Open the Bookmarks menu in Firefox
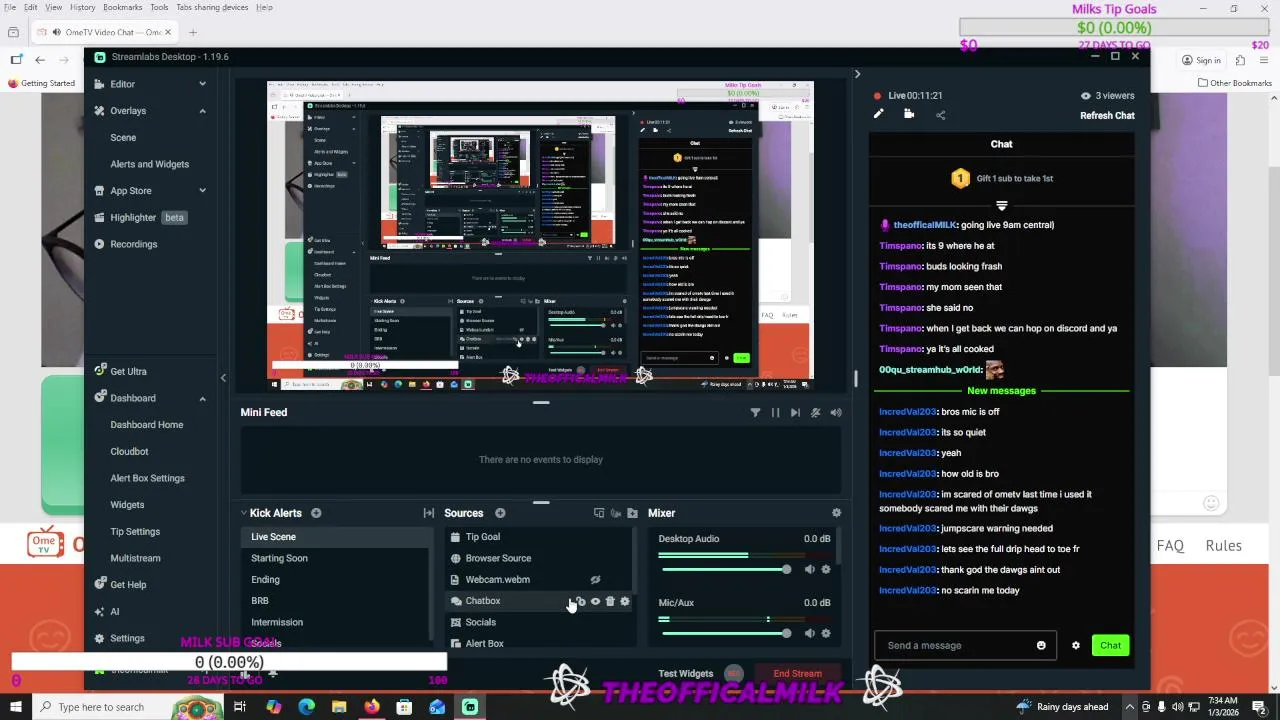Screen dimensions: 1280x720 [x=123, y=7]
